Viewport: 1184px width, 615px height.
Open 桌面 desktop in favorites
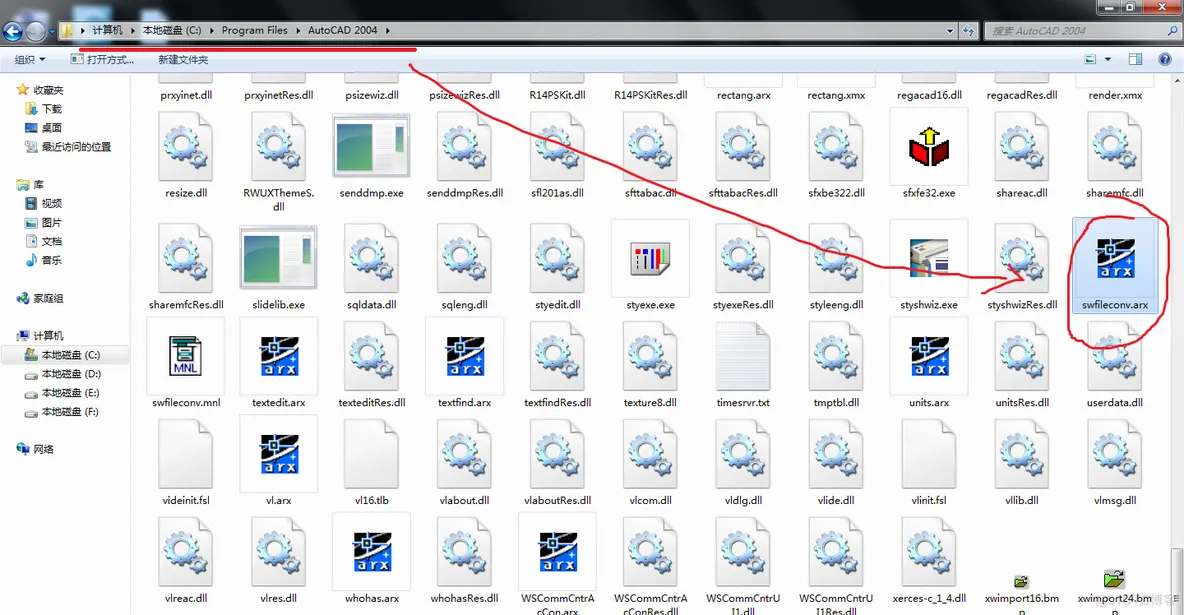pos(44,128)
